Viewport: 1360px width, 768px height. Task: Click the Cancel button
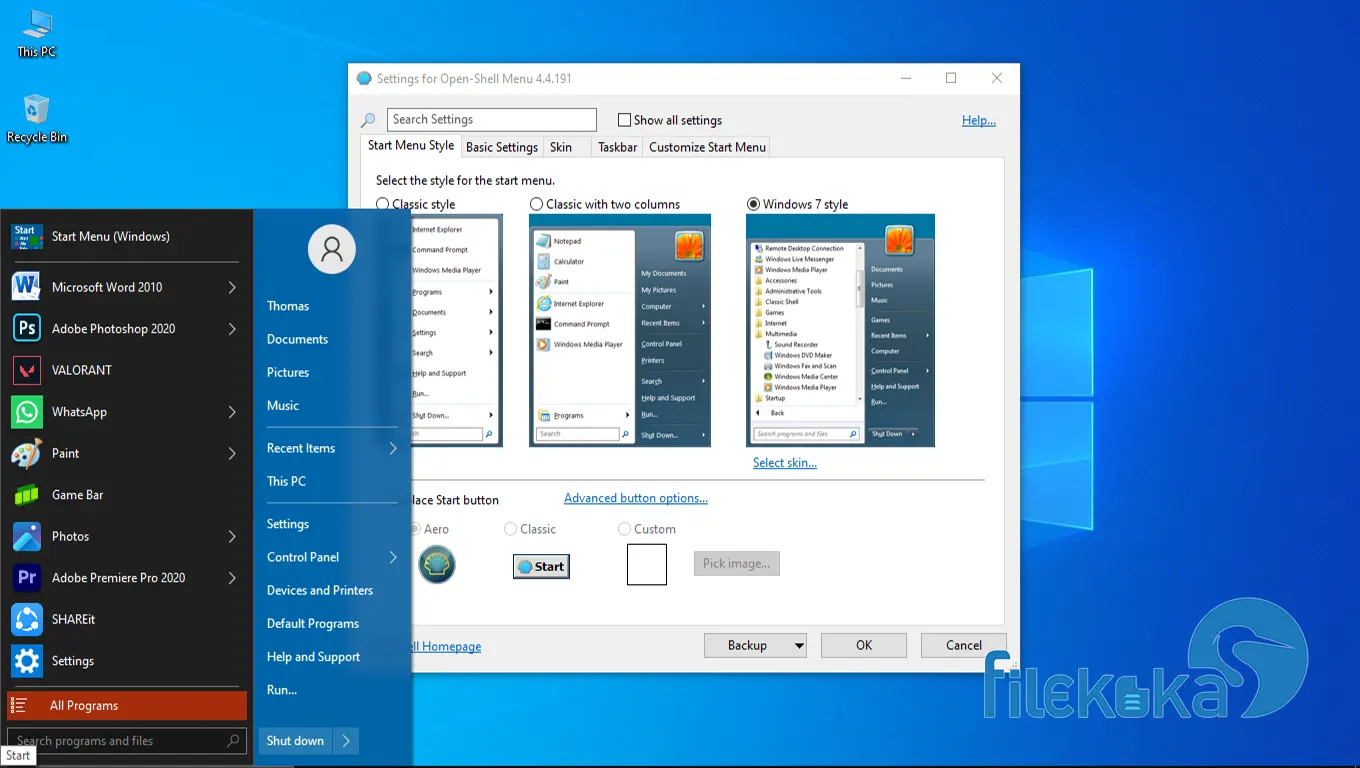(964, 646)
